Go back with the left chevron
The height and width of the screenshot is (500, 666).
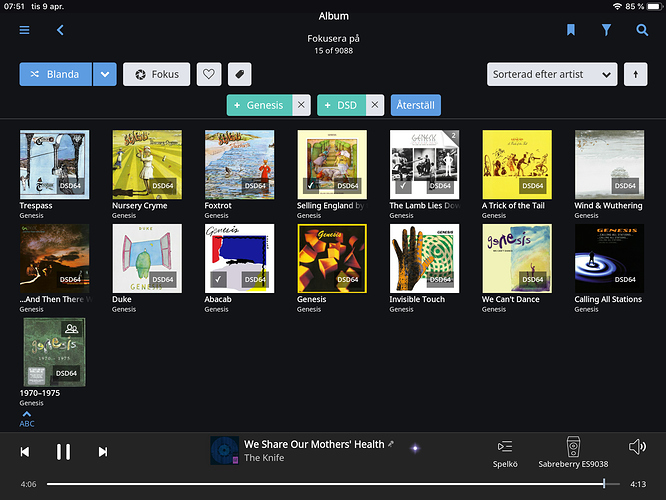click(x=60, y=30)
